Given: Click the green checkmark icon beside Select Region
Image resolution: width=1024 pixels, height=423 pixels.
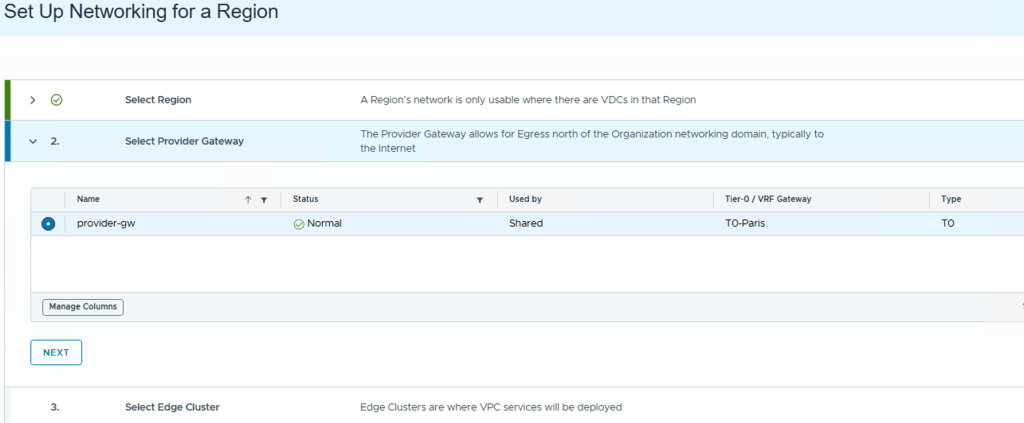Looking at the screenshot, I should coord(57,100).
